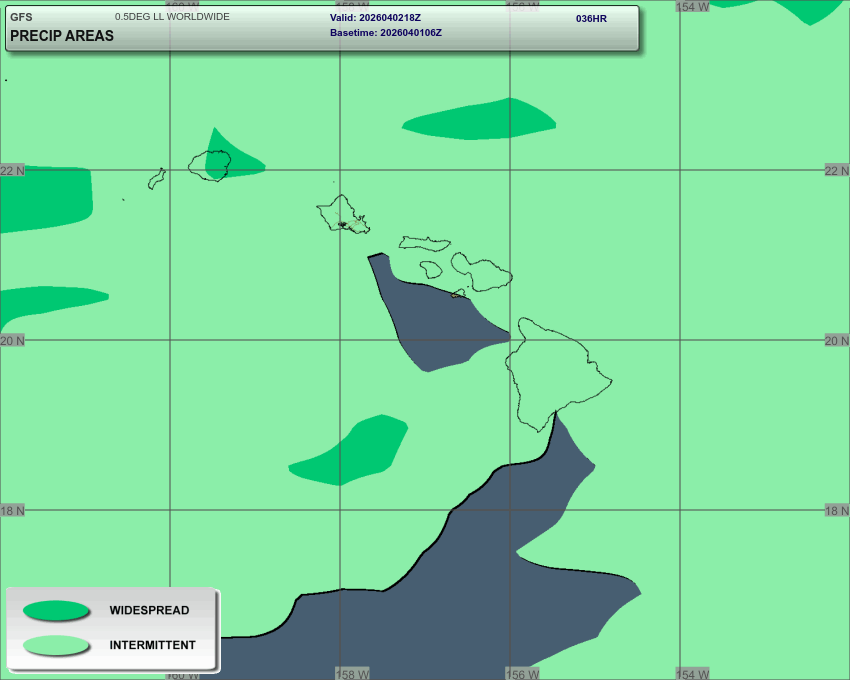The image size is (850, 680).
Task: Select the Basetime 2026040106Z text
Action: point(385,33)
